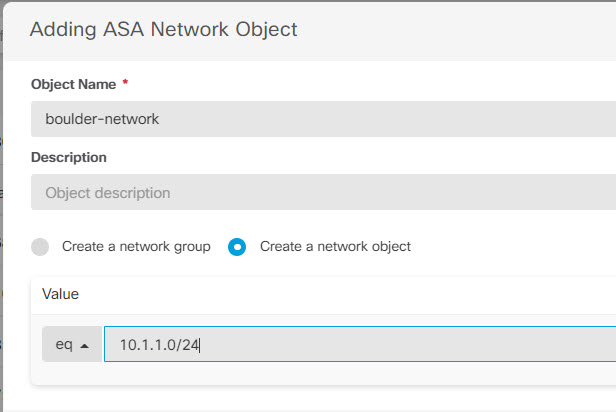Click the "Create a network group" label text
616x412 pixels.
click(136, 246)
